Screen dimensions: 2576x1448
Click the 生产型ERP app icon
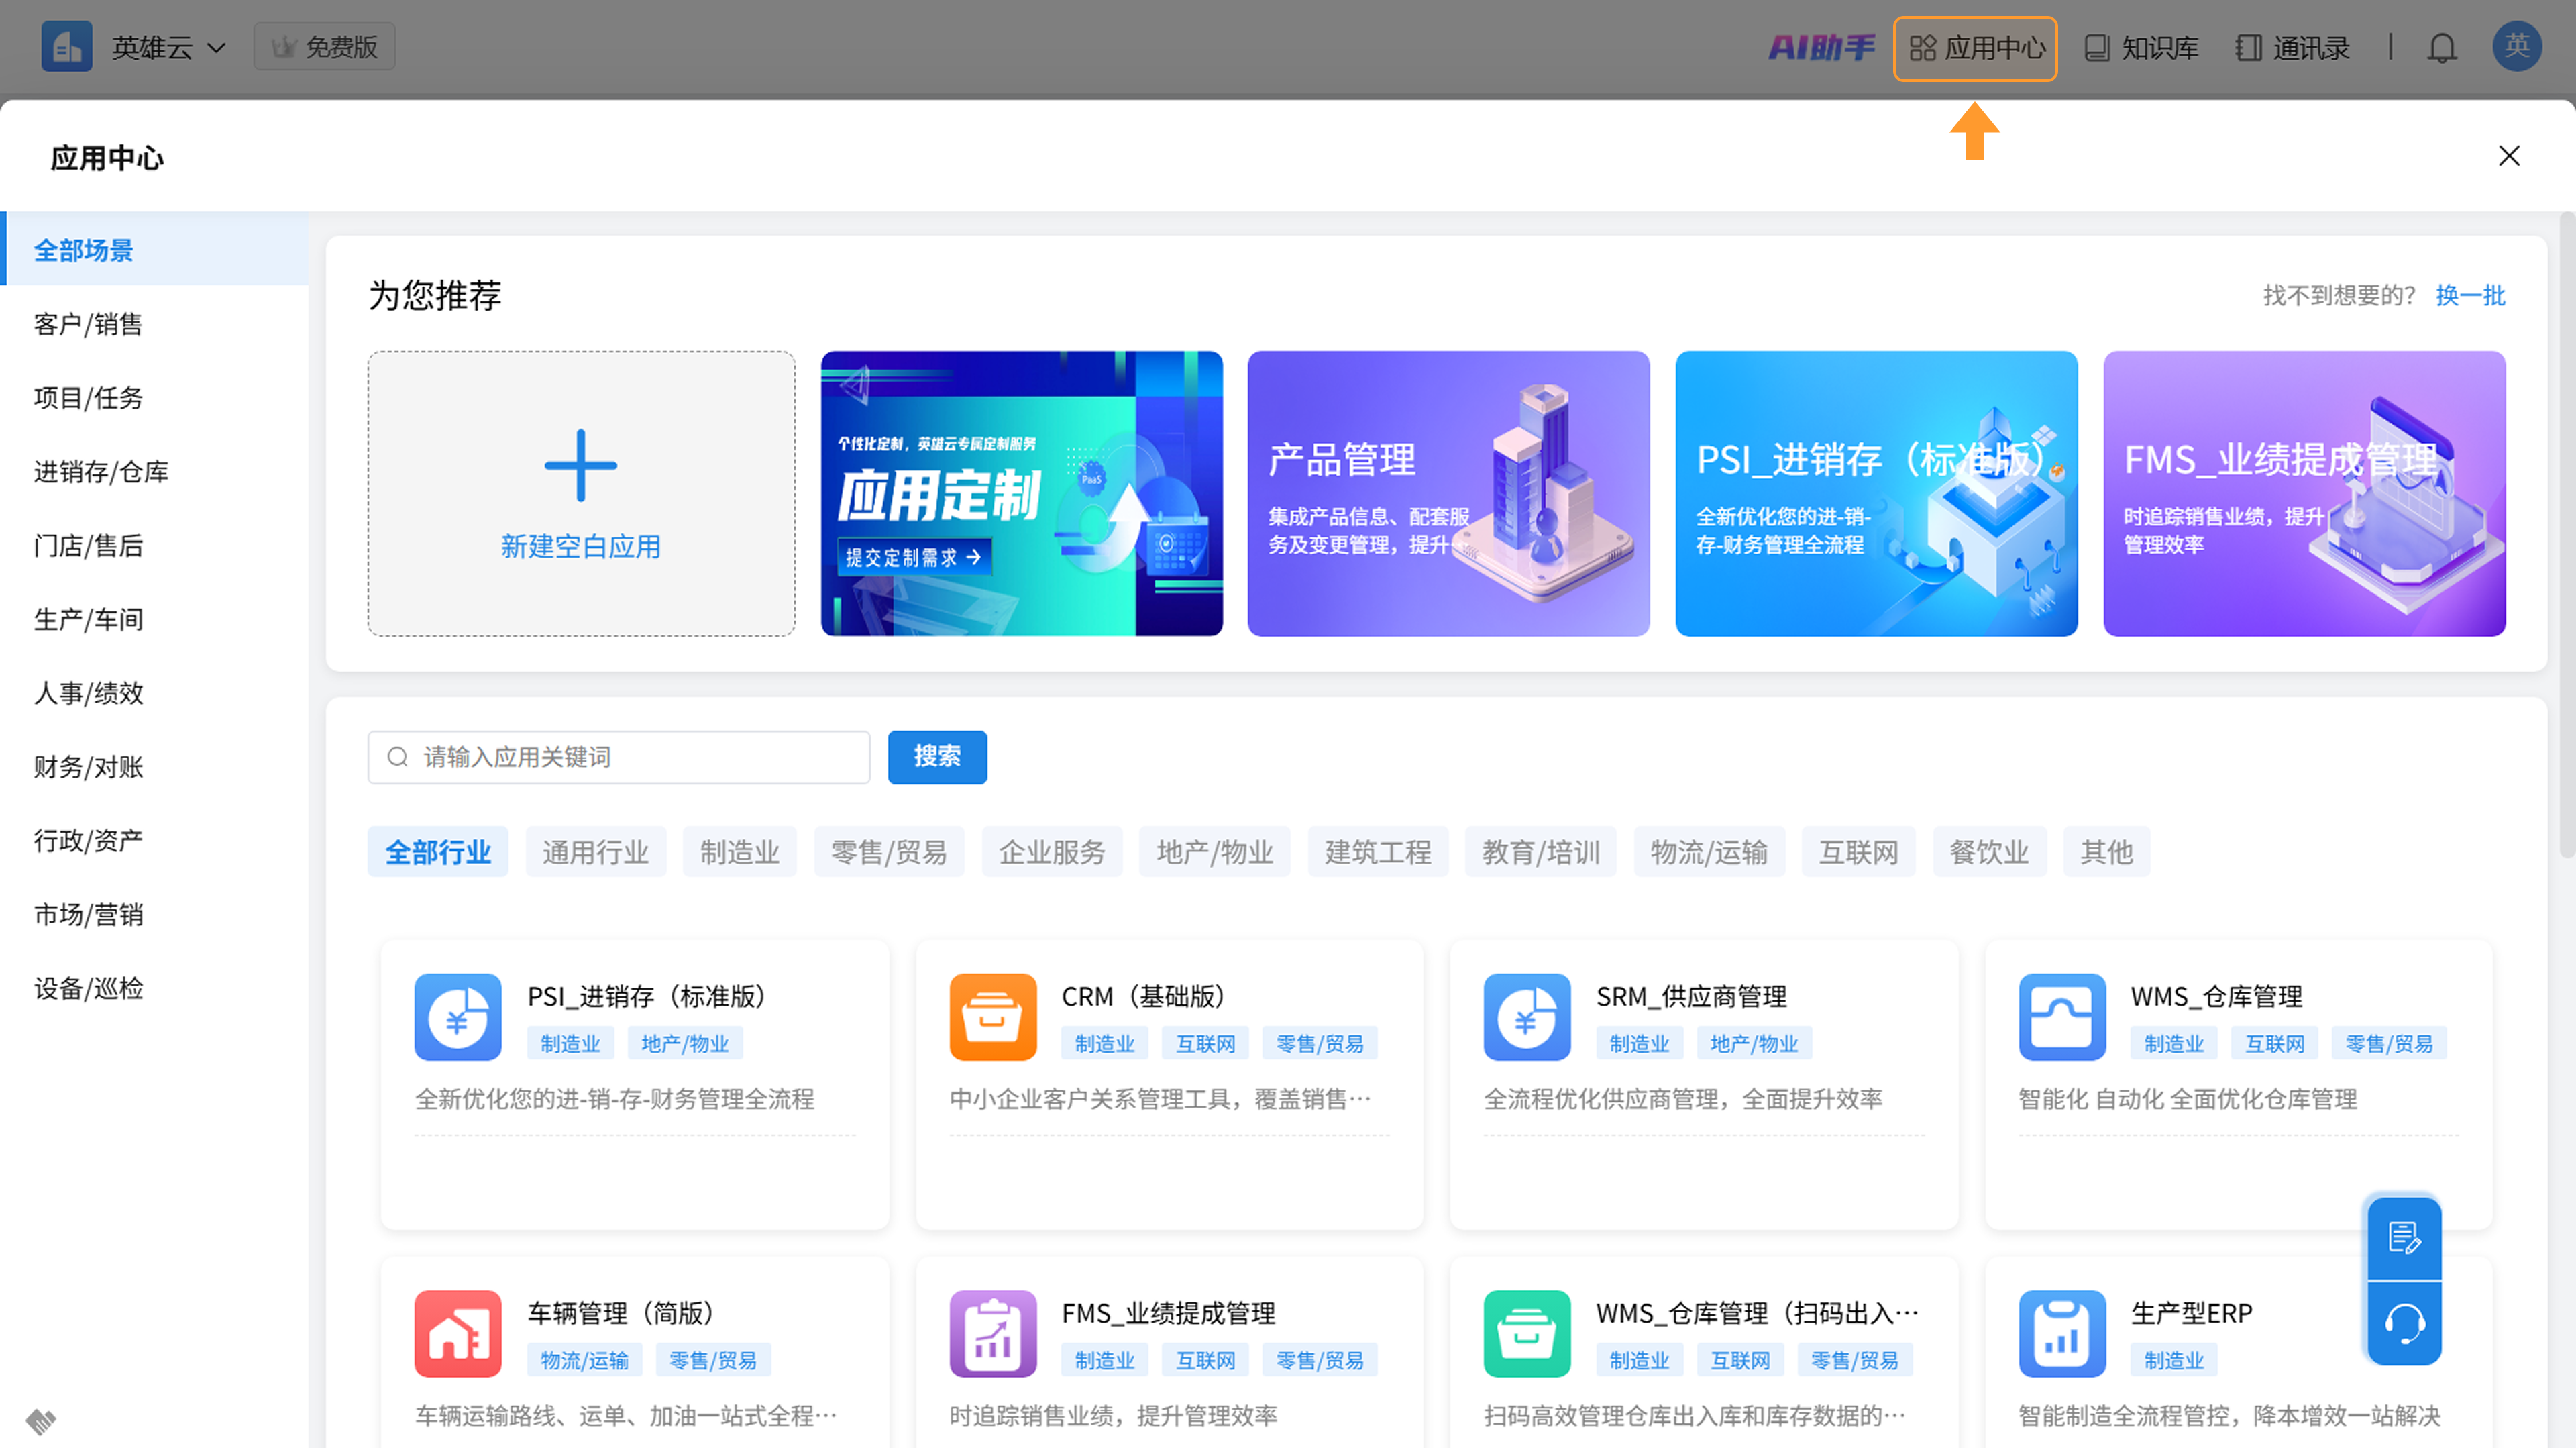[2062, 1334]
